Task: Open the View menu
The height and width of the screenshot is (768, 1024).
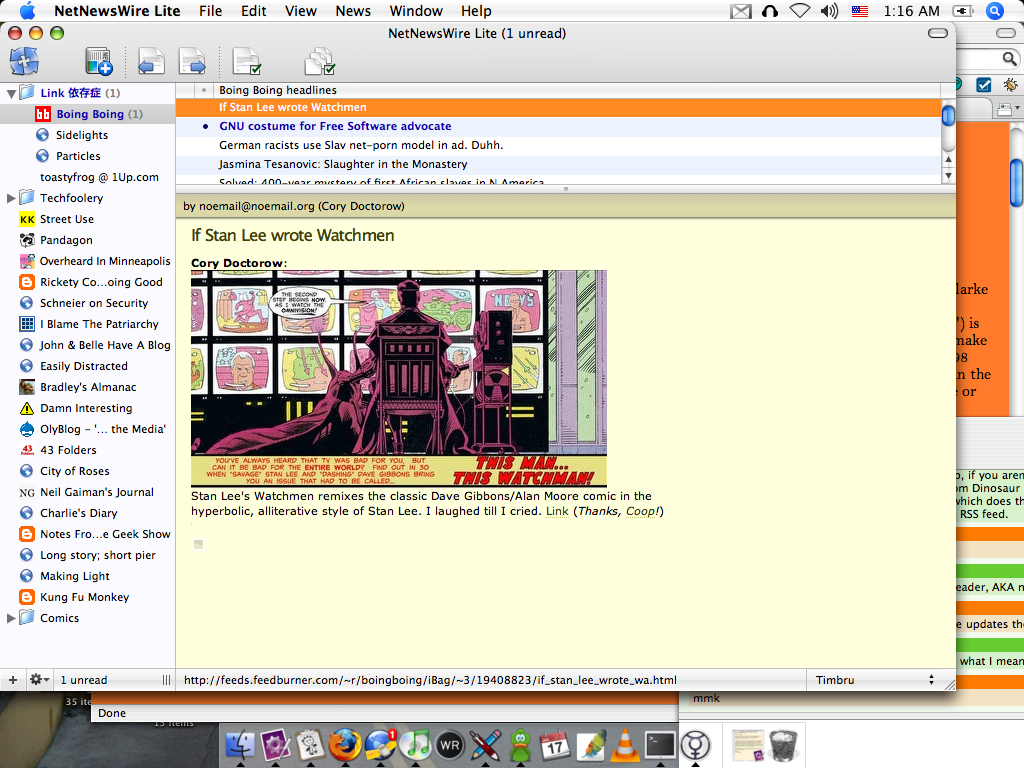Action: tap(300, 11)
